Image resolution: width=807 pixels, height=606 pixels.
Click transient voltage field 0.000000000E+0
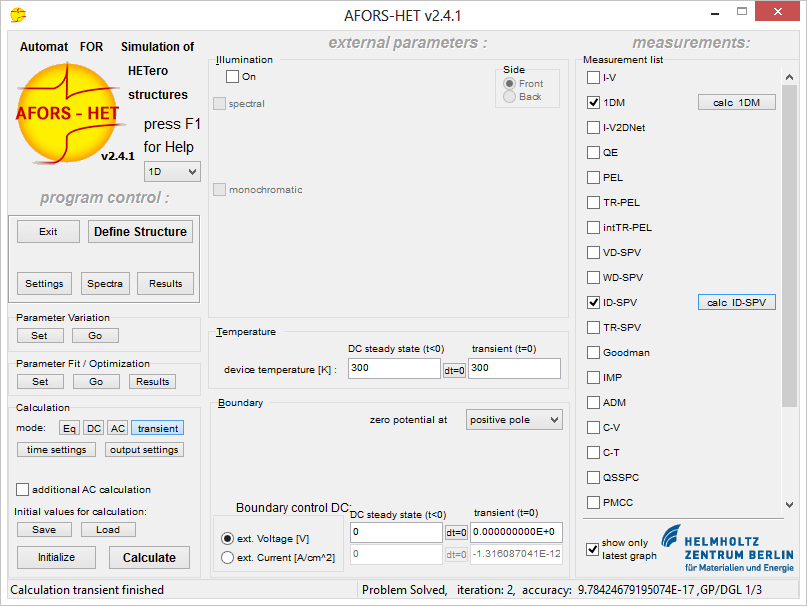point(516,532)
